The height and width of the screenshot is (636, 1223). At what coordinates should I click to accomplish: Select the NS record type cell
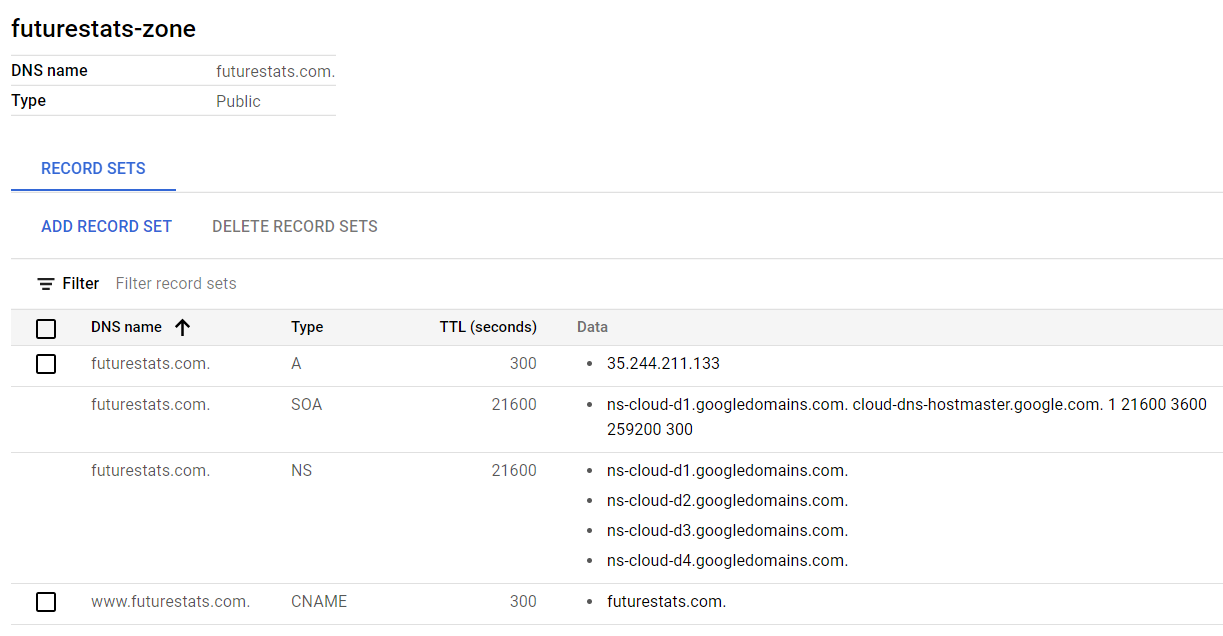coord(301,470)
